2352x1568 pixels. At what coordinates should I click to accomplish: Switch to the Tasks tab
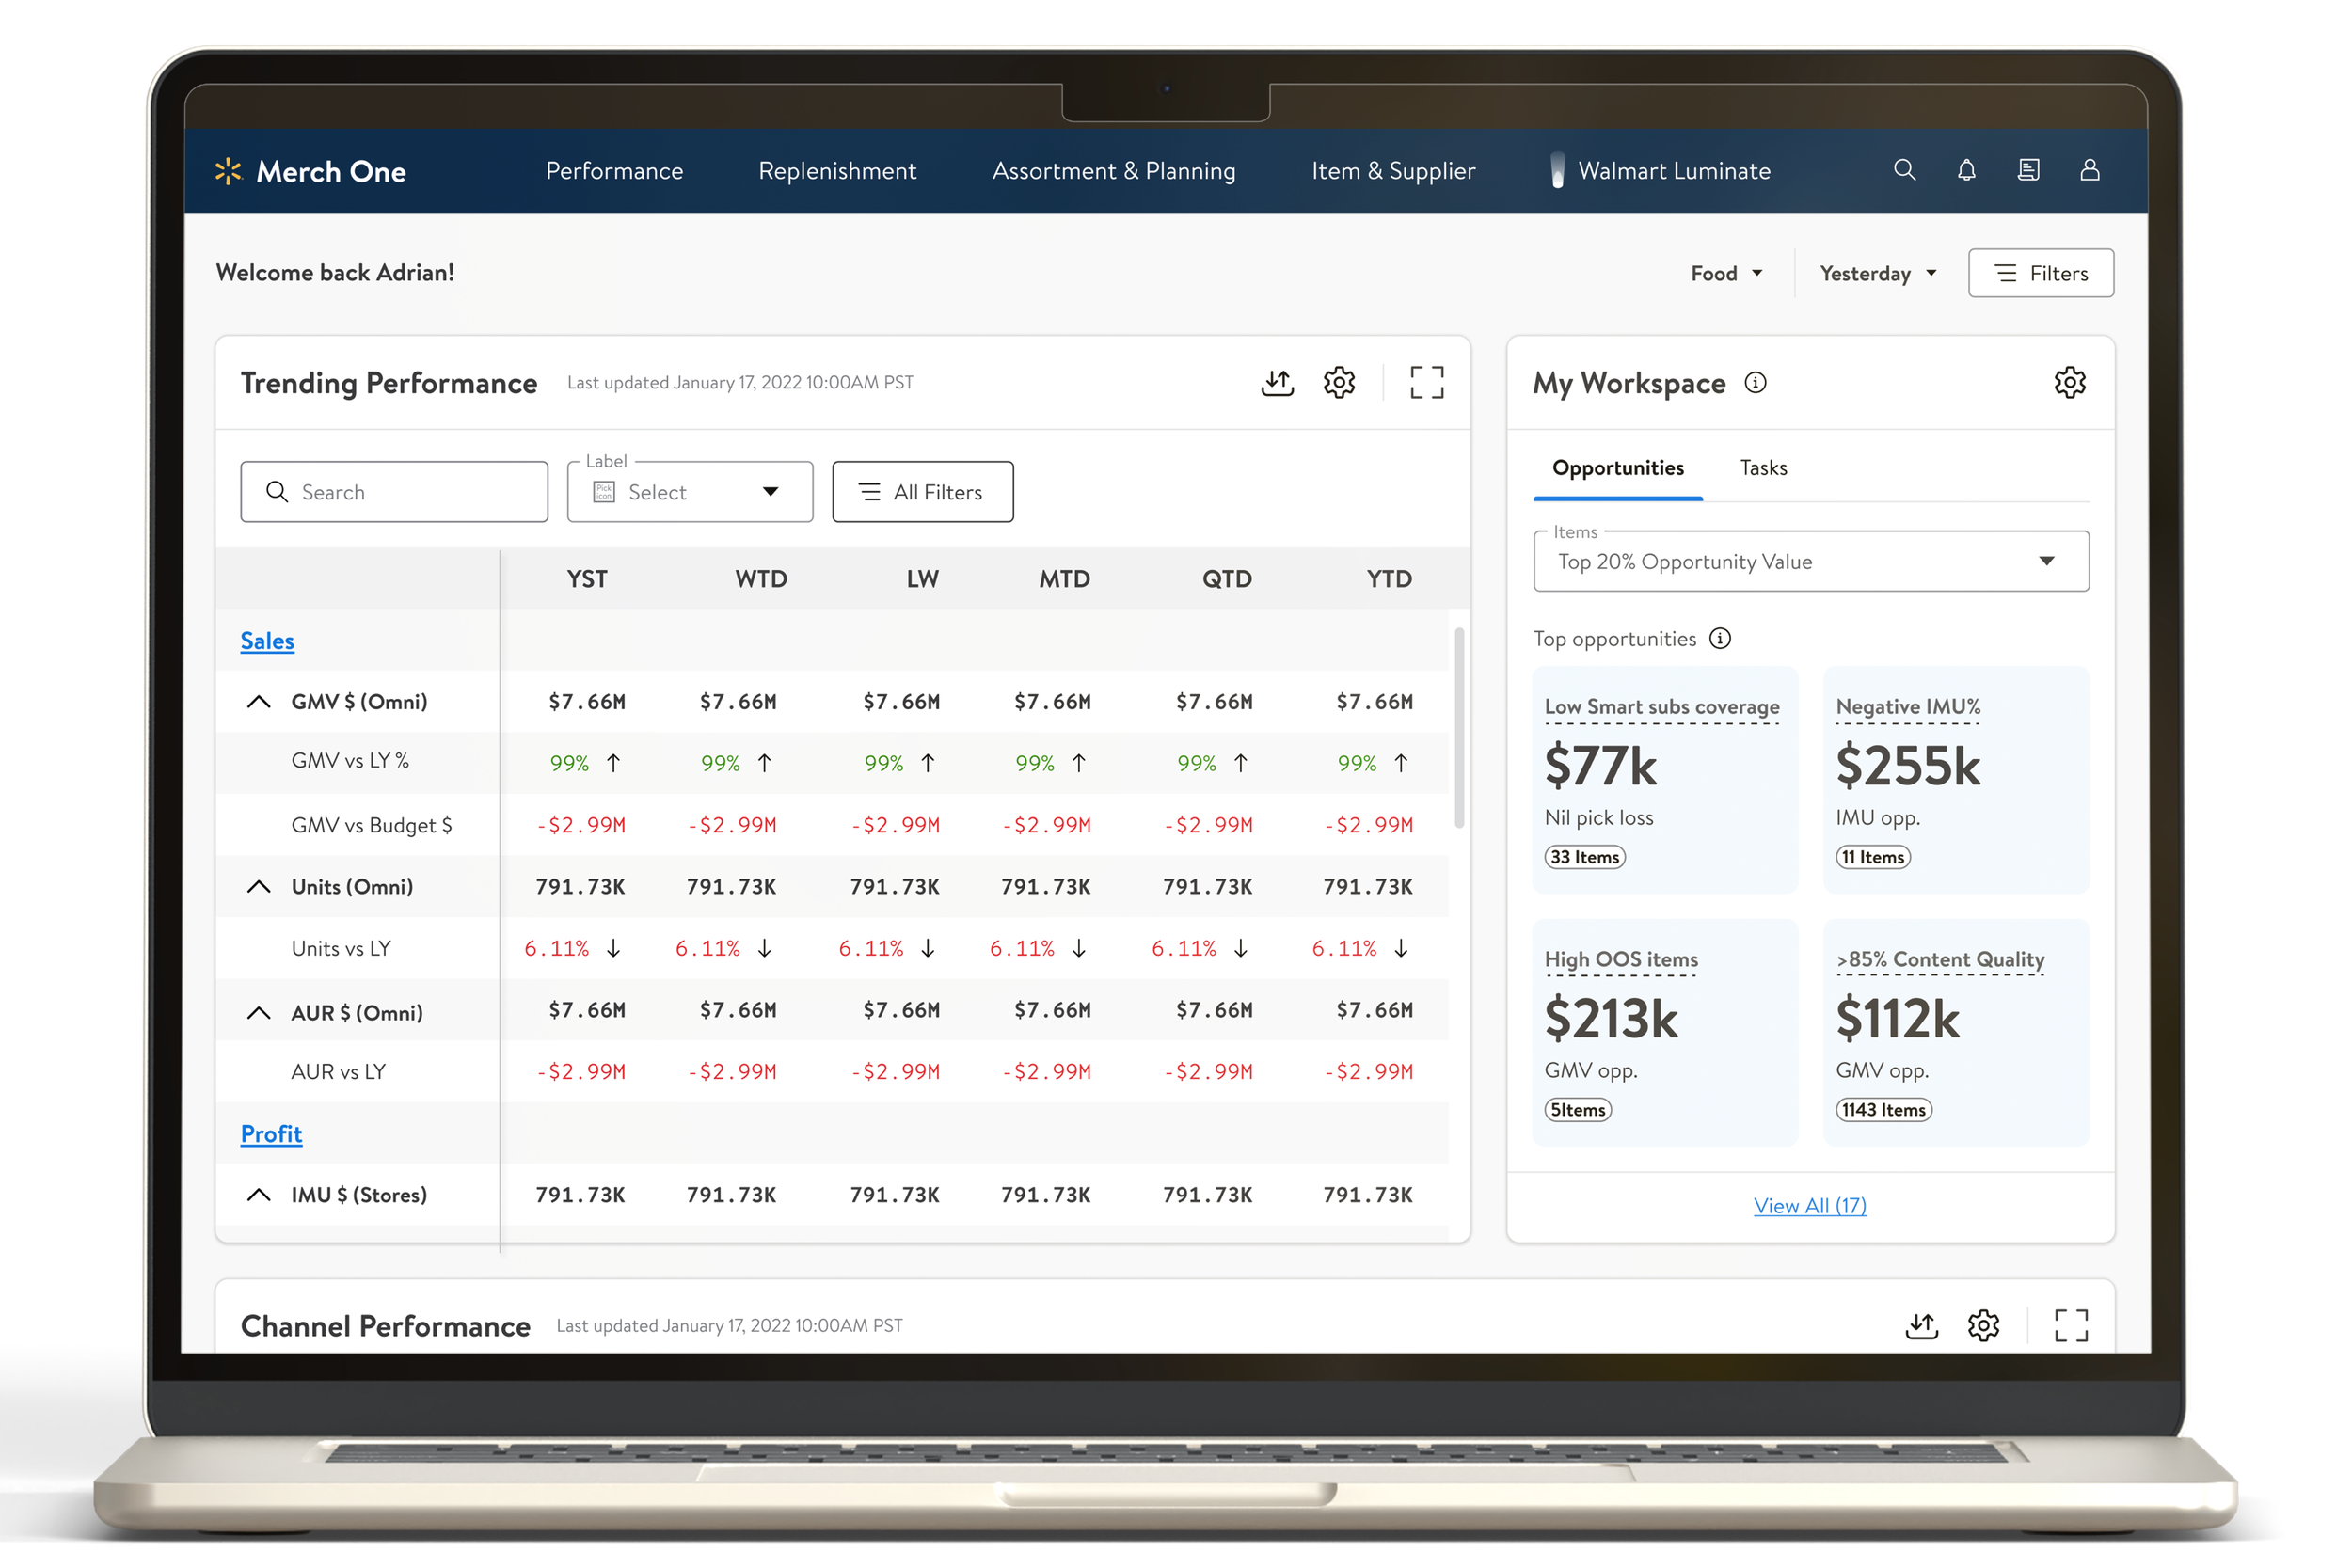point(1763,468)
